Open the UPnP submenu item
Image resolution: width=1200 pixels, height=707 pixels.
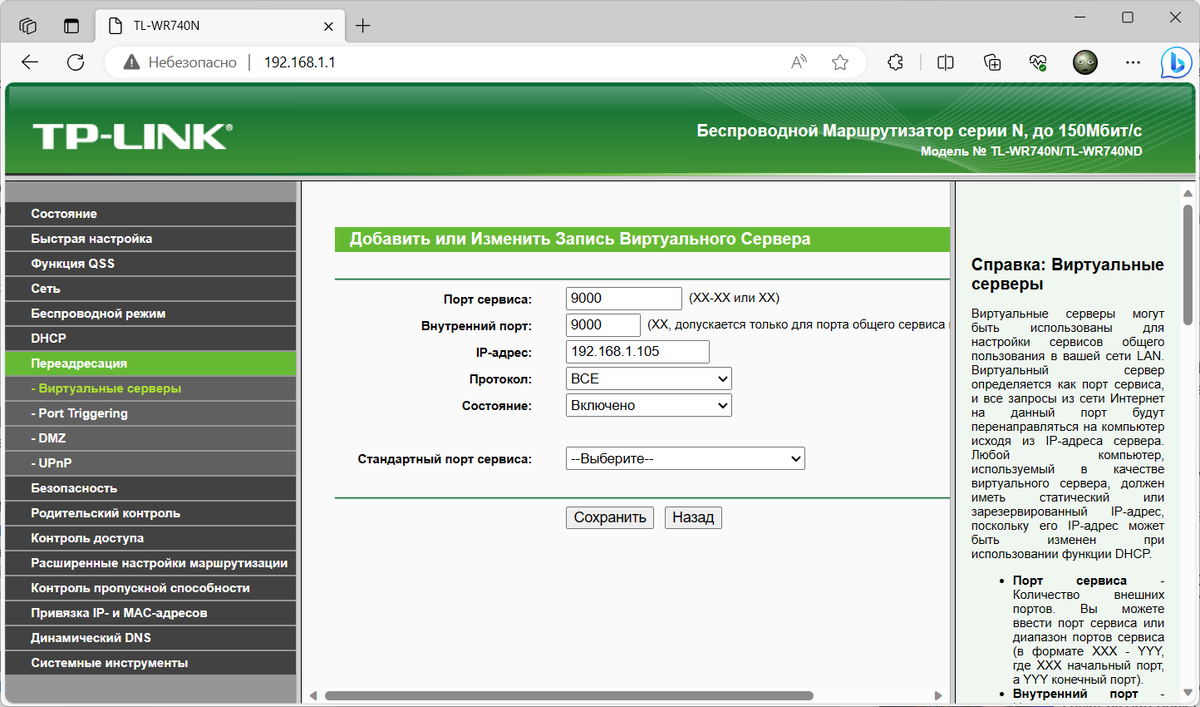(151, 464)
